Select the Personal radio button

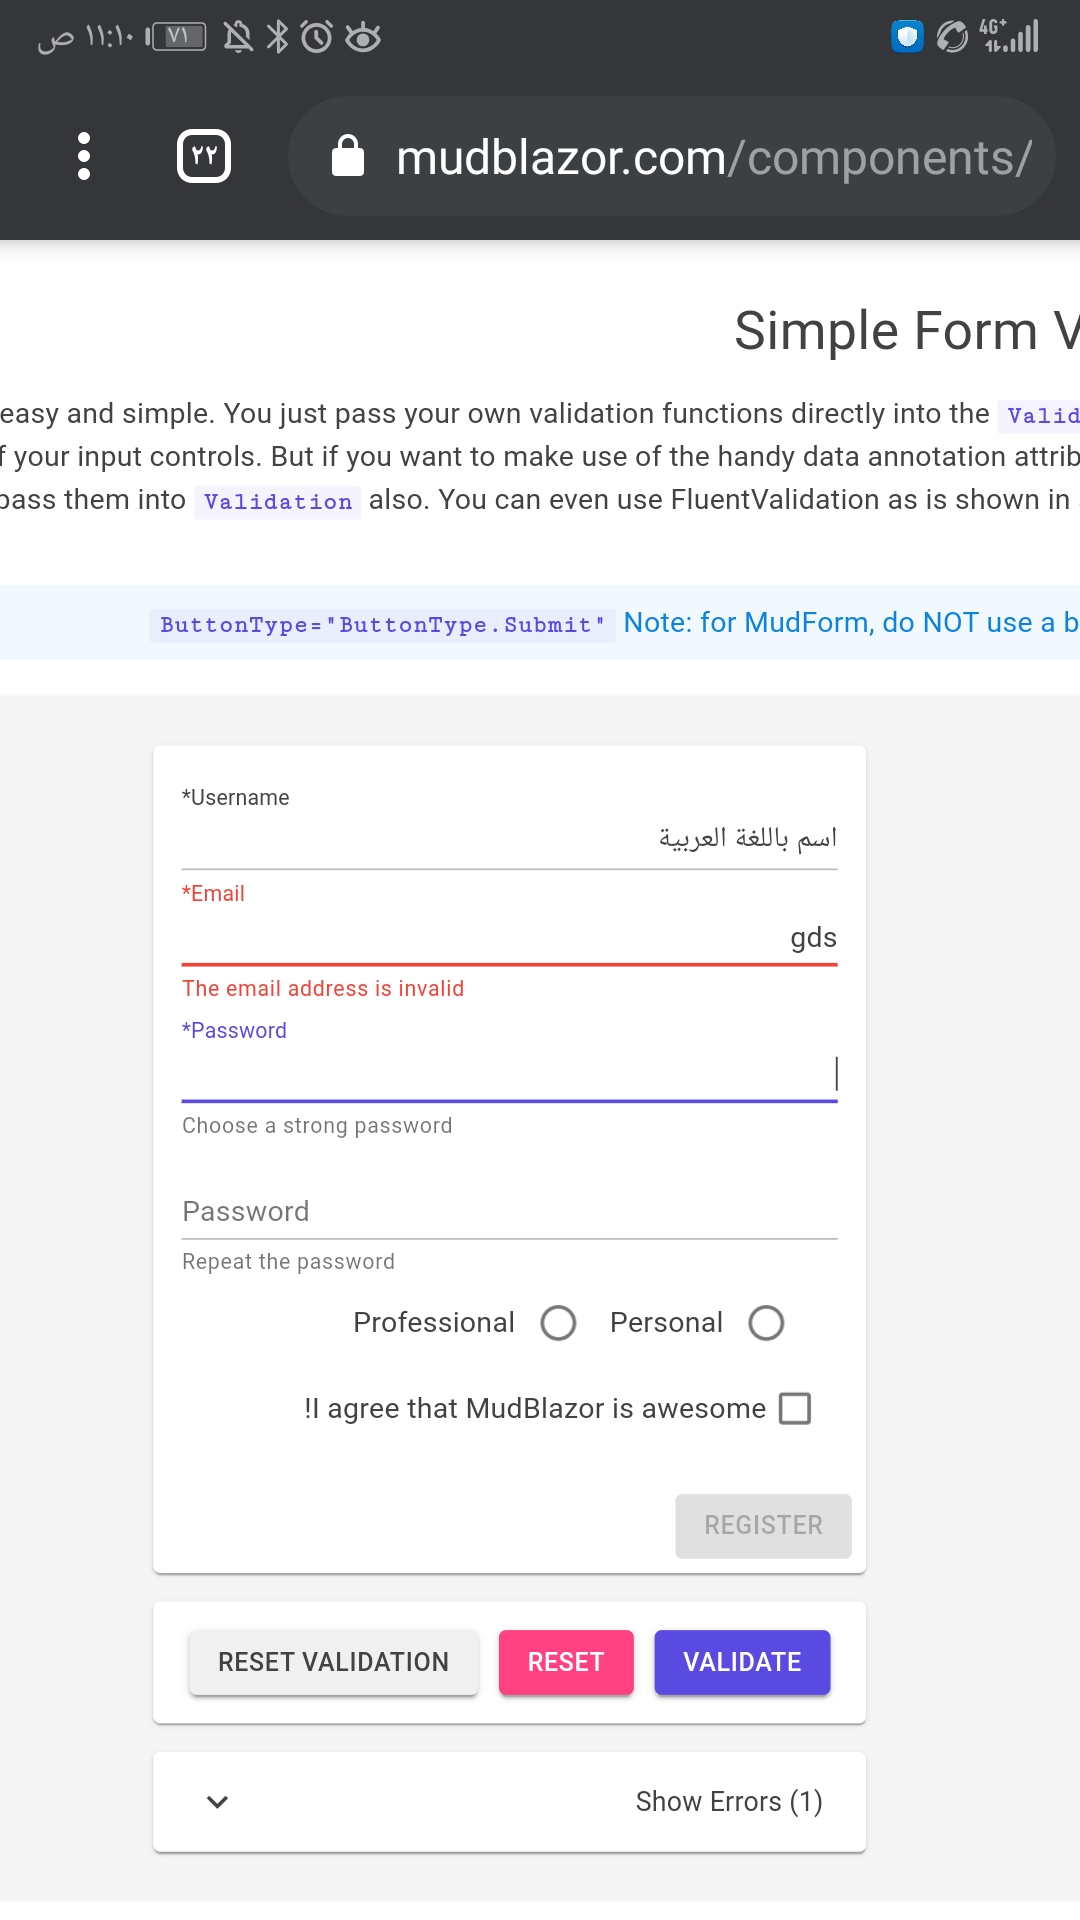(x=766, y=1322)
